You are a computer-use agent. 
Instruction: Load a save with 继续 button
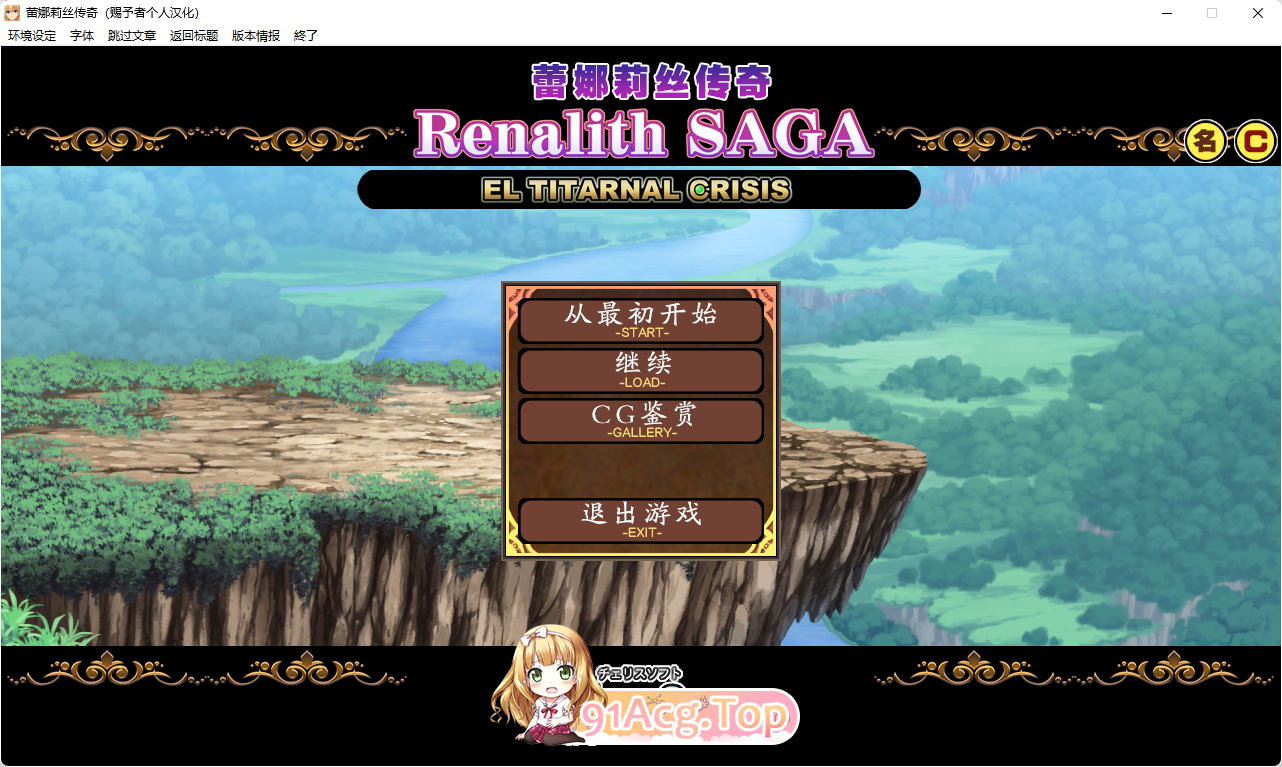point(641,371)
